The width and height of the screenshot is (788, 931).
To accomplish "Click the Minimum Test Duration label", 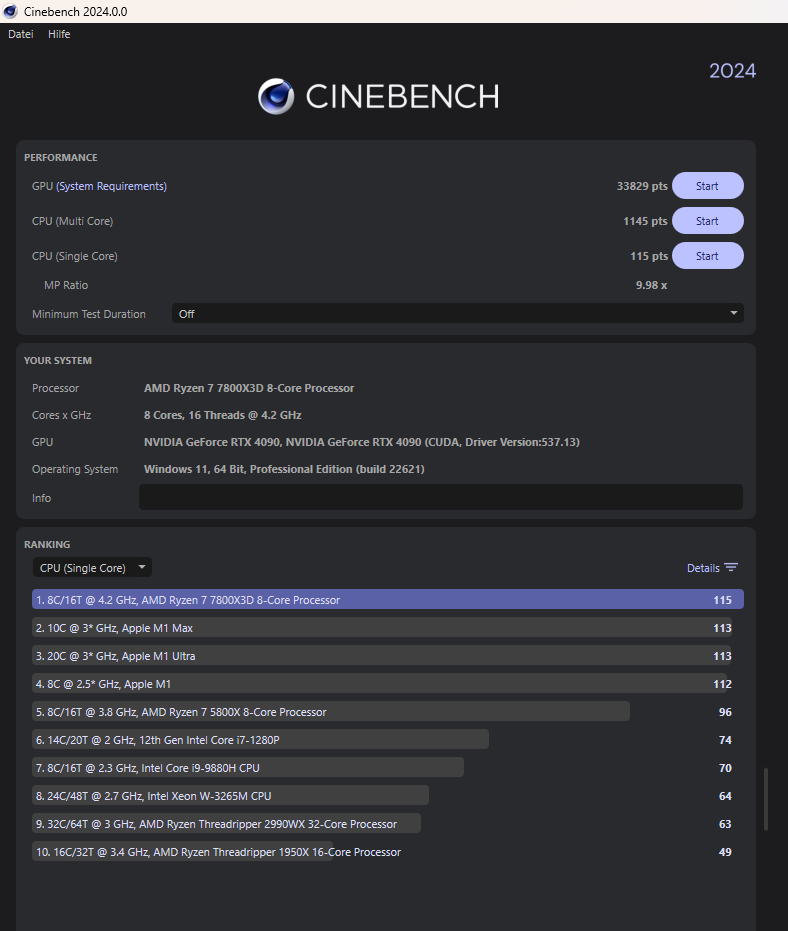I will [88, 314].
